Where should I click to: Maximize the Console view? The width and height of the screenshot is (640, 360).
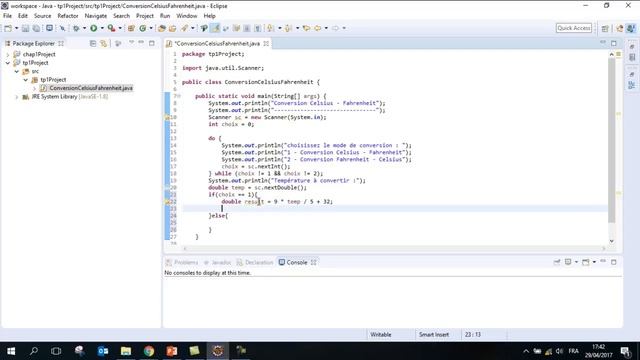613,262
